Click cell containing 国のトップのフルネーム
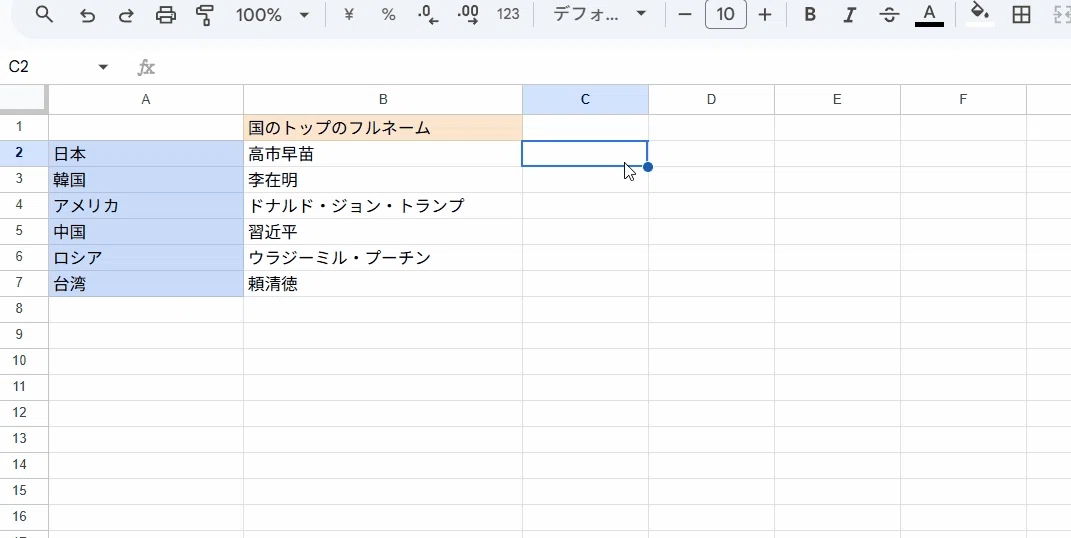The height and width of the screenshot is (538, 1071). coord(383,128)
